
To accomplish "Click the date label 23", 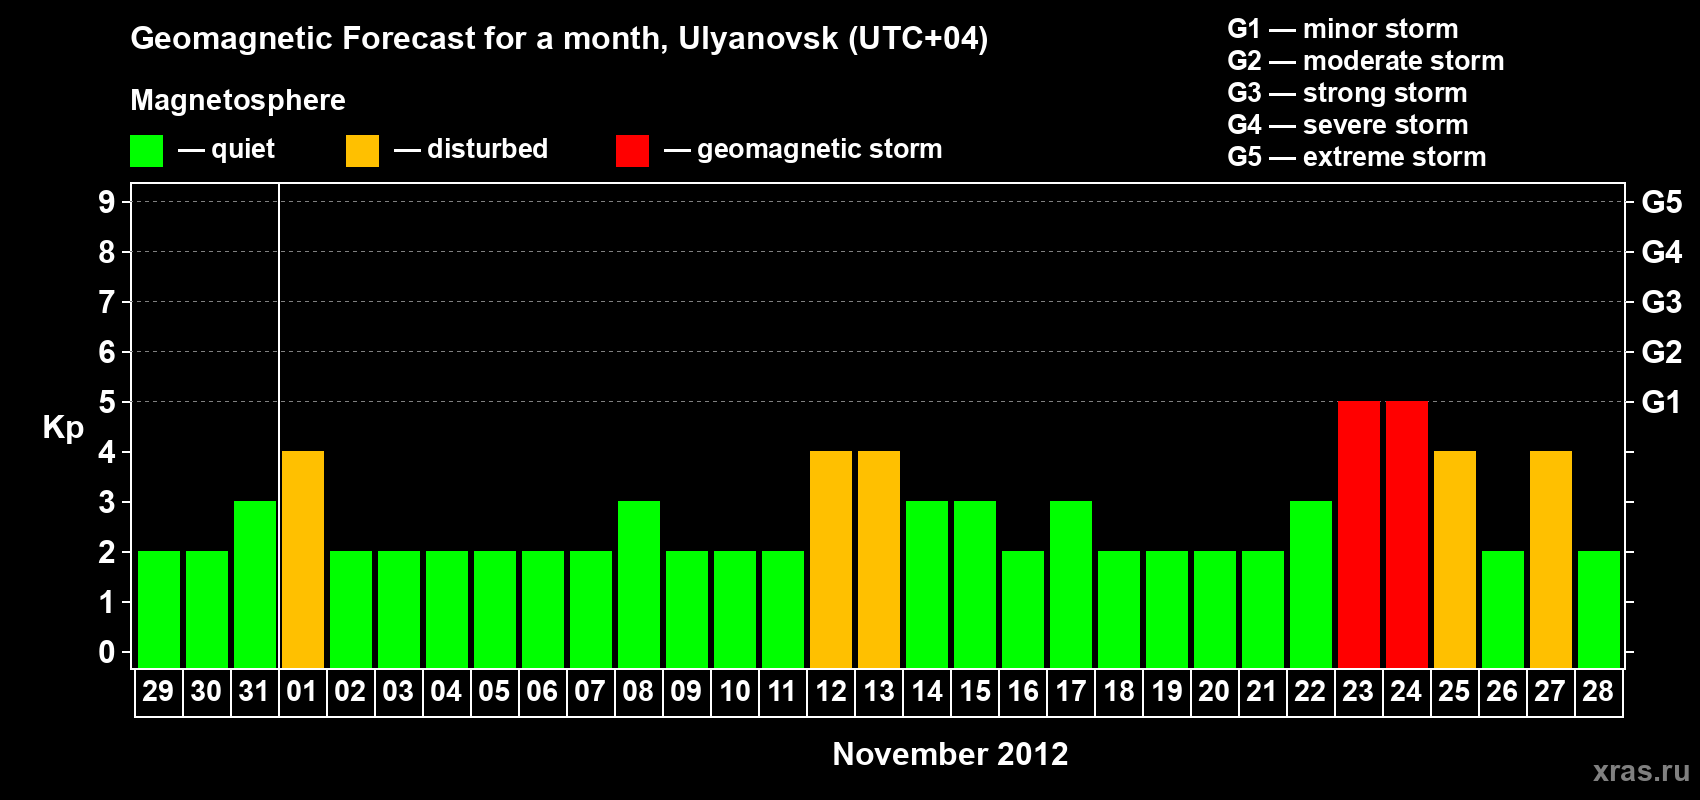I will click(x=1358, y=691).
